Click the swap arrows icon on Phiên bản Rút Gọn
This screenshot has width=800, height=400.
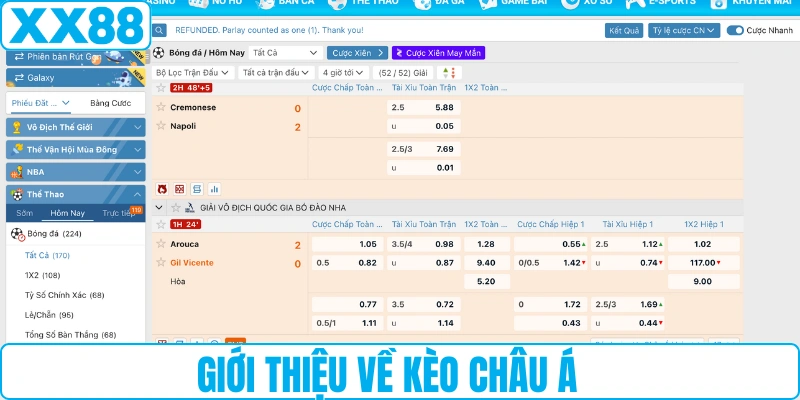[19, 56]
